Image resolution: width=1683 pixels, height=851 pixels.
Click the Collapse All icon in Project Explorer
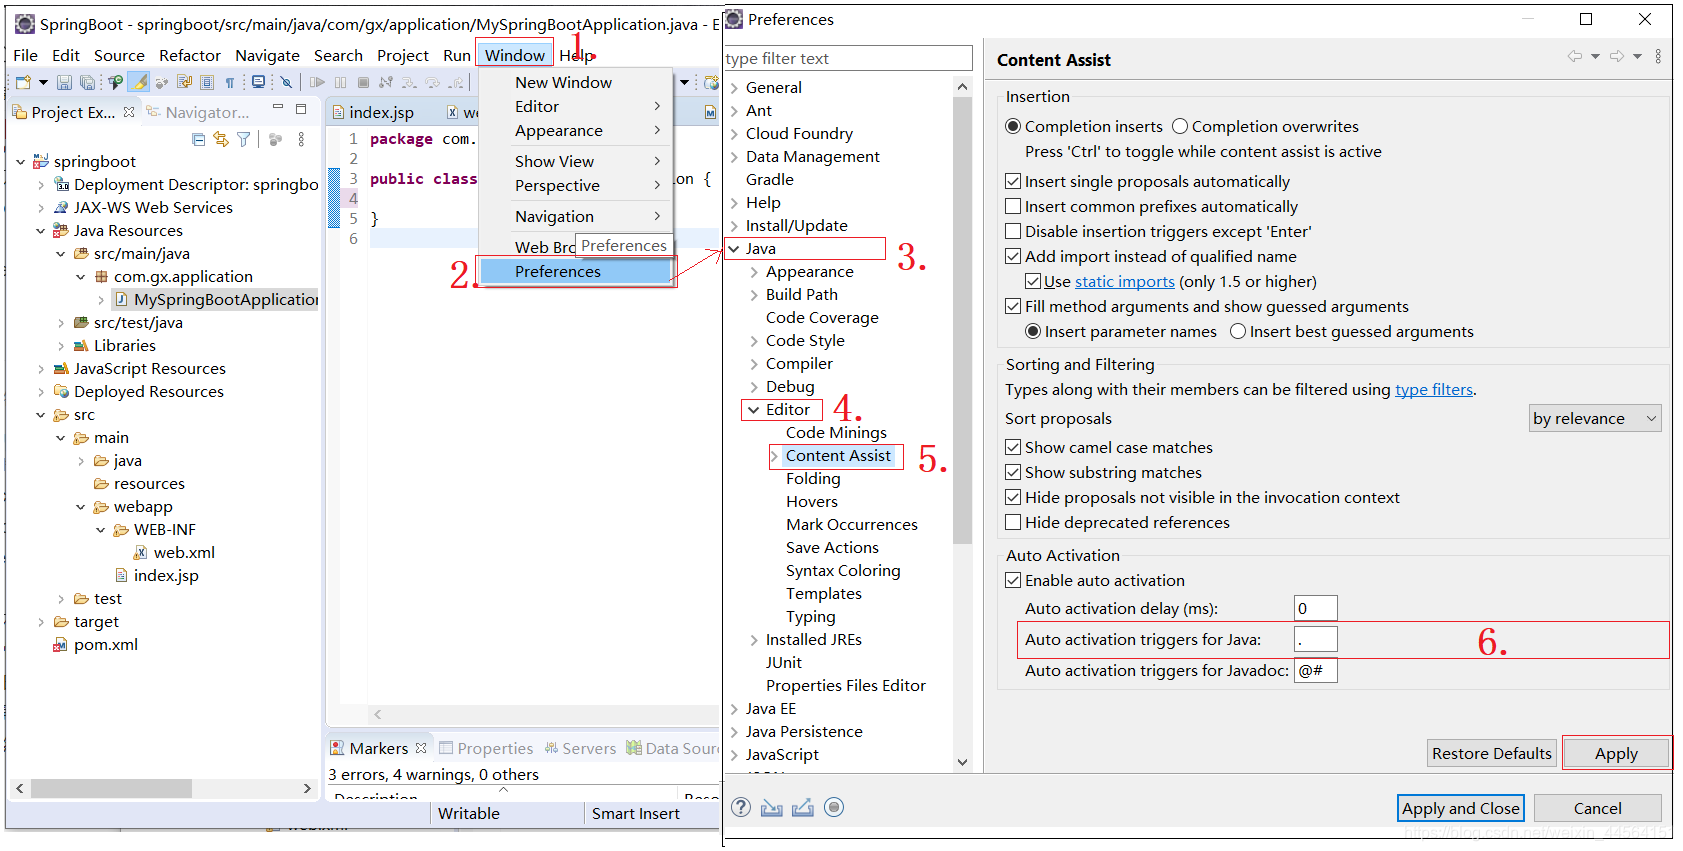click(x=198, y=139)
